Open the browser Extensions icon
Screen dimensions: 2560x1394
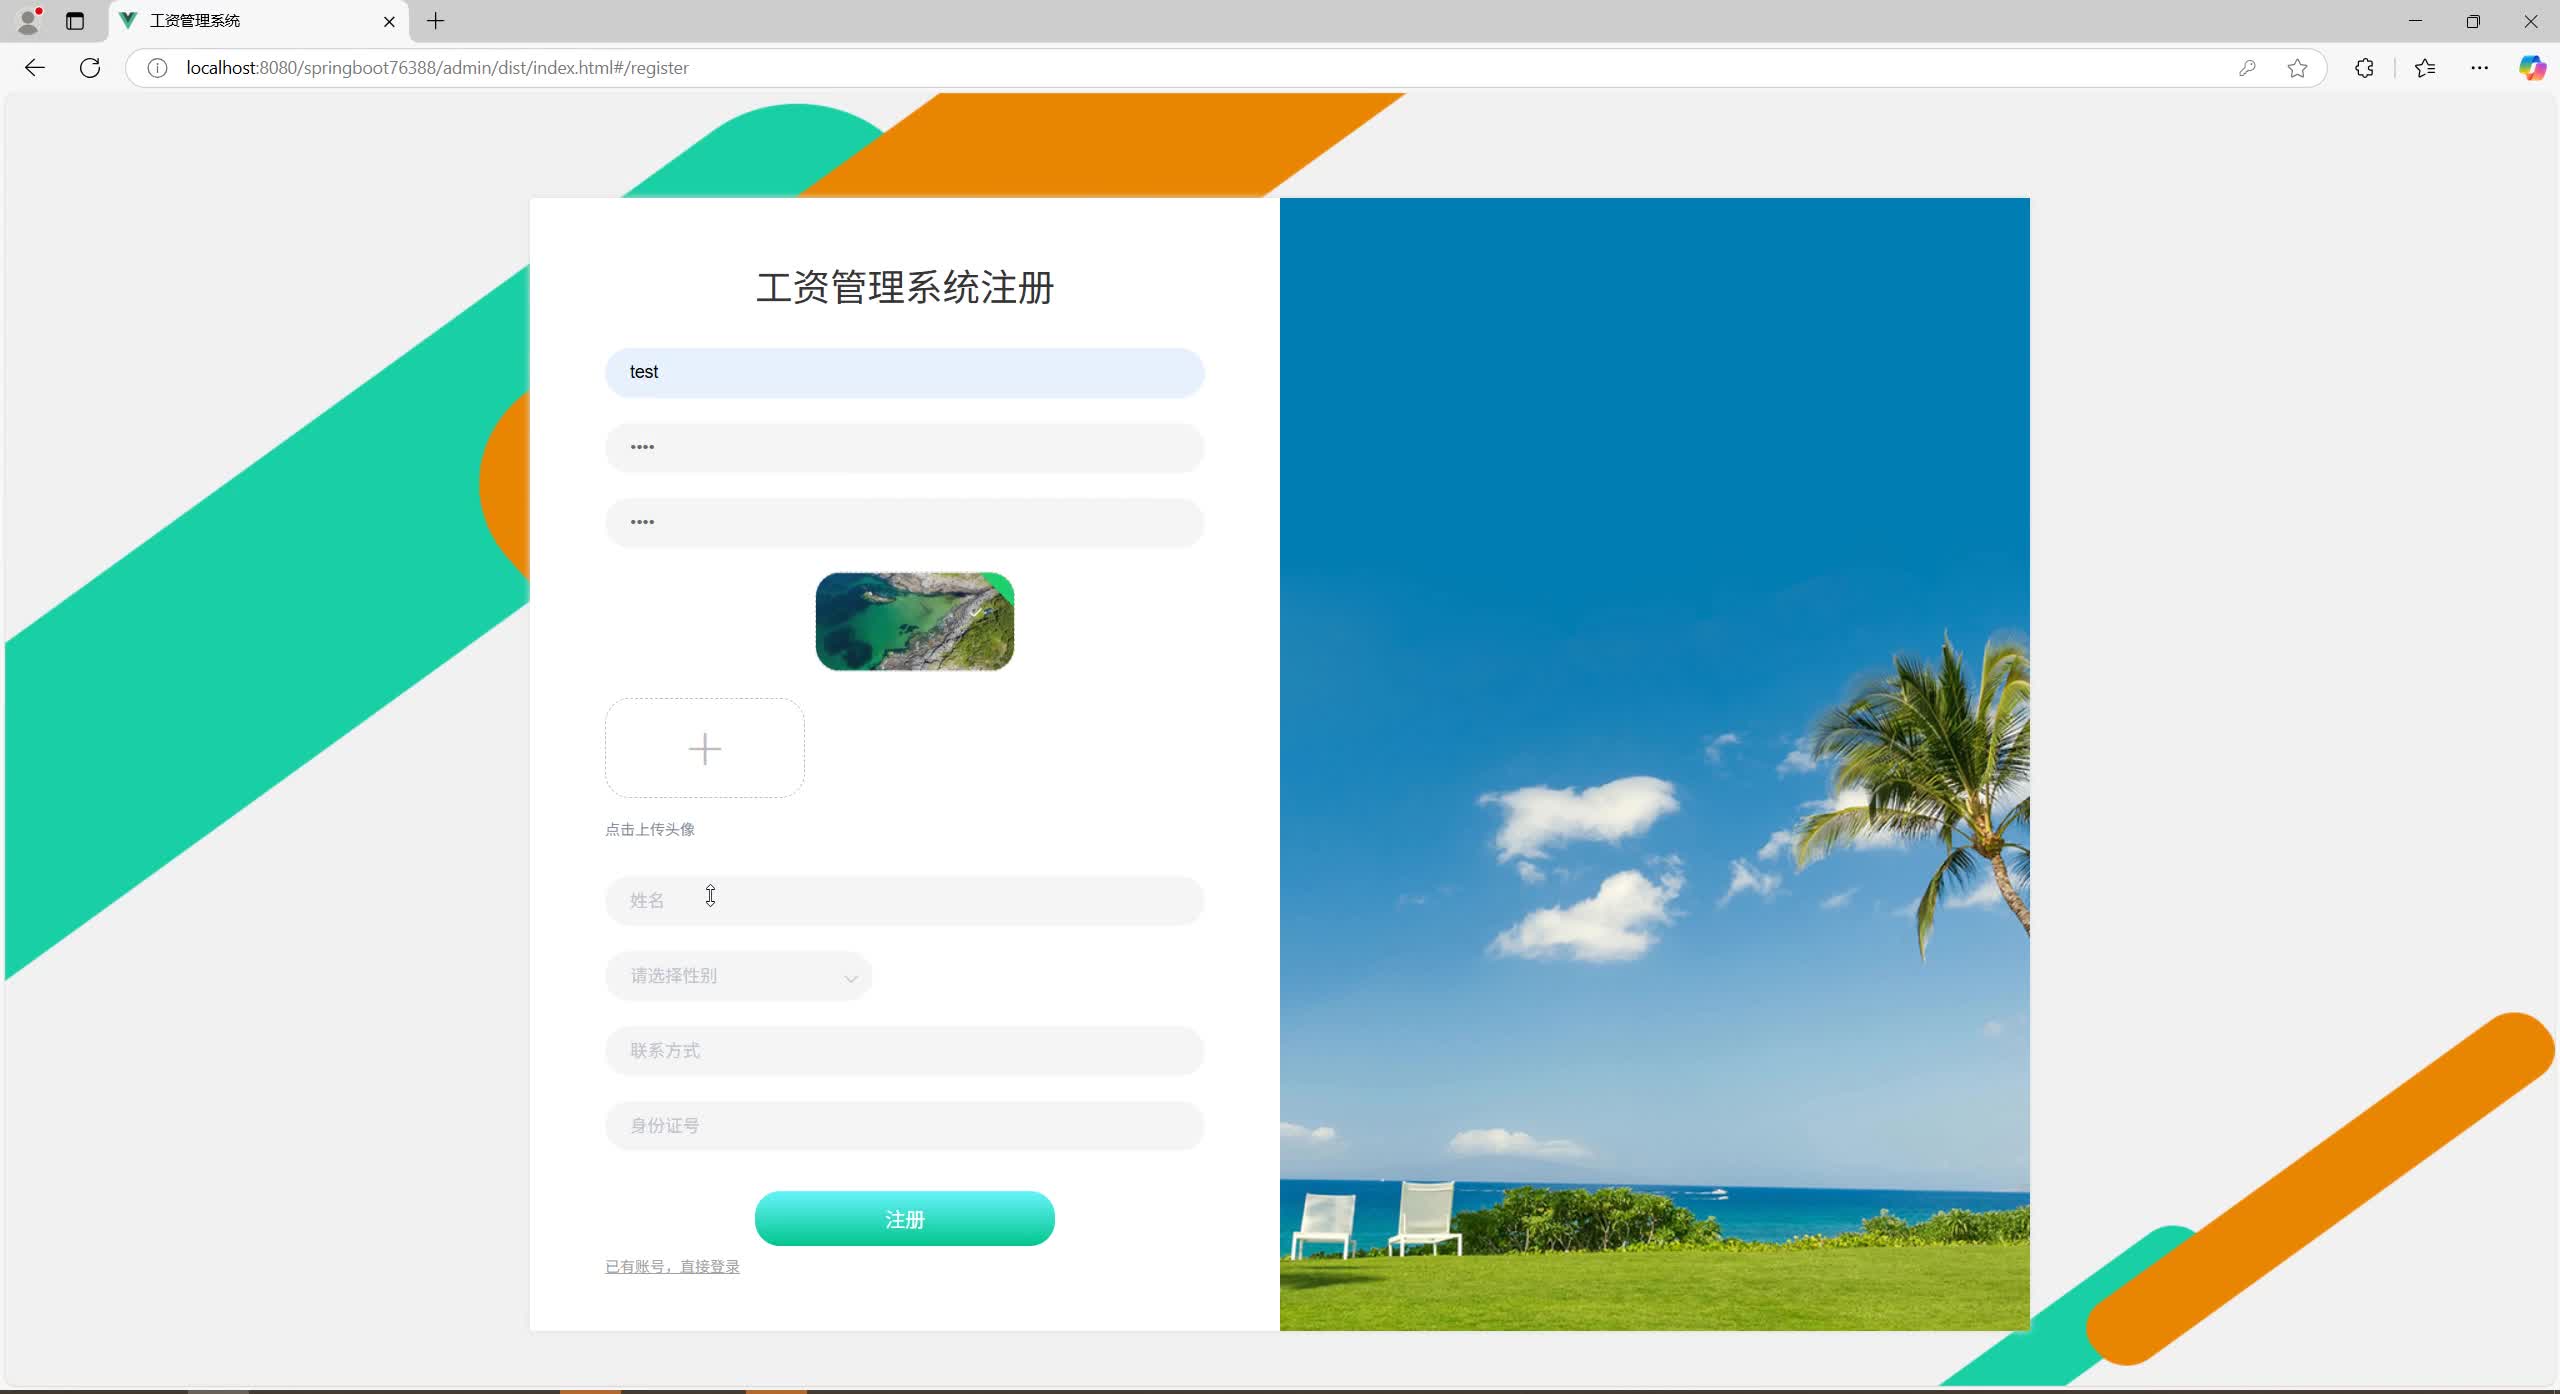(x=2364, y=67)
